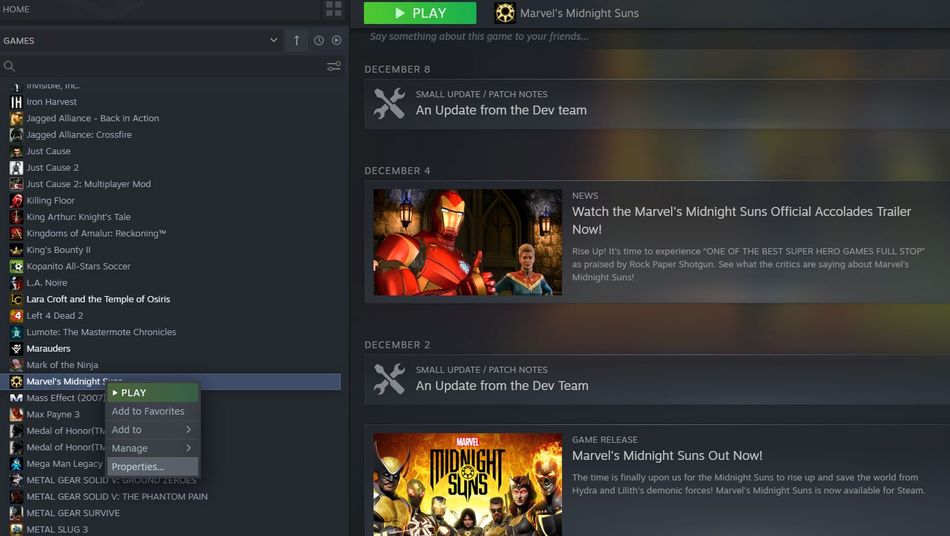
Task: Click the HOME label
Action: tap(16, 9)
